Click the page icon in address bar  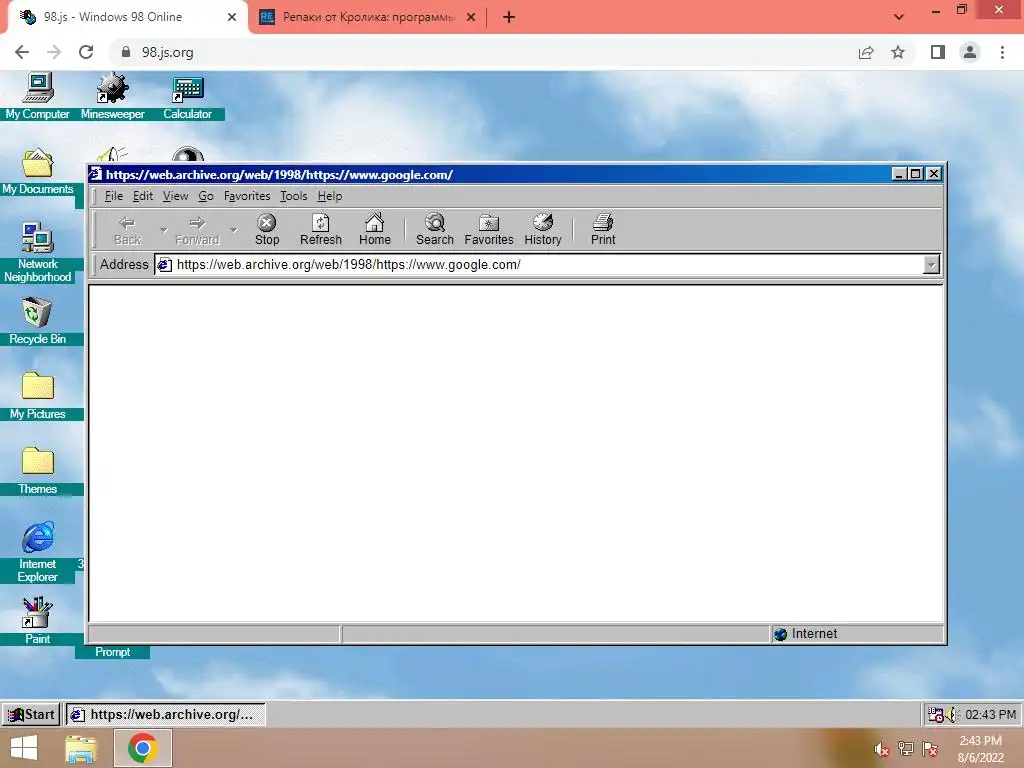pyautogui.click(x=165, y=264)
